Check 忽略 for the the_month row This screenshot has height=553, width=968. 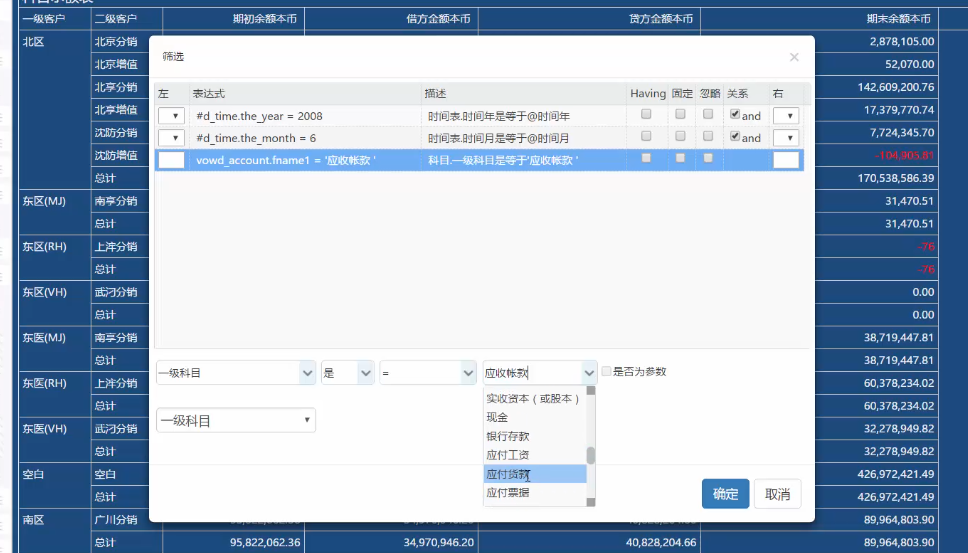[x=707, y=137]
